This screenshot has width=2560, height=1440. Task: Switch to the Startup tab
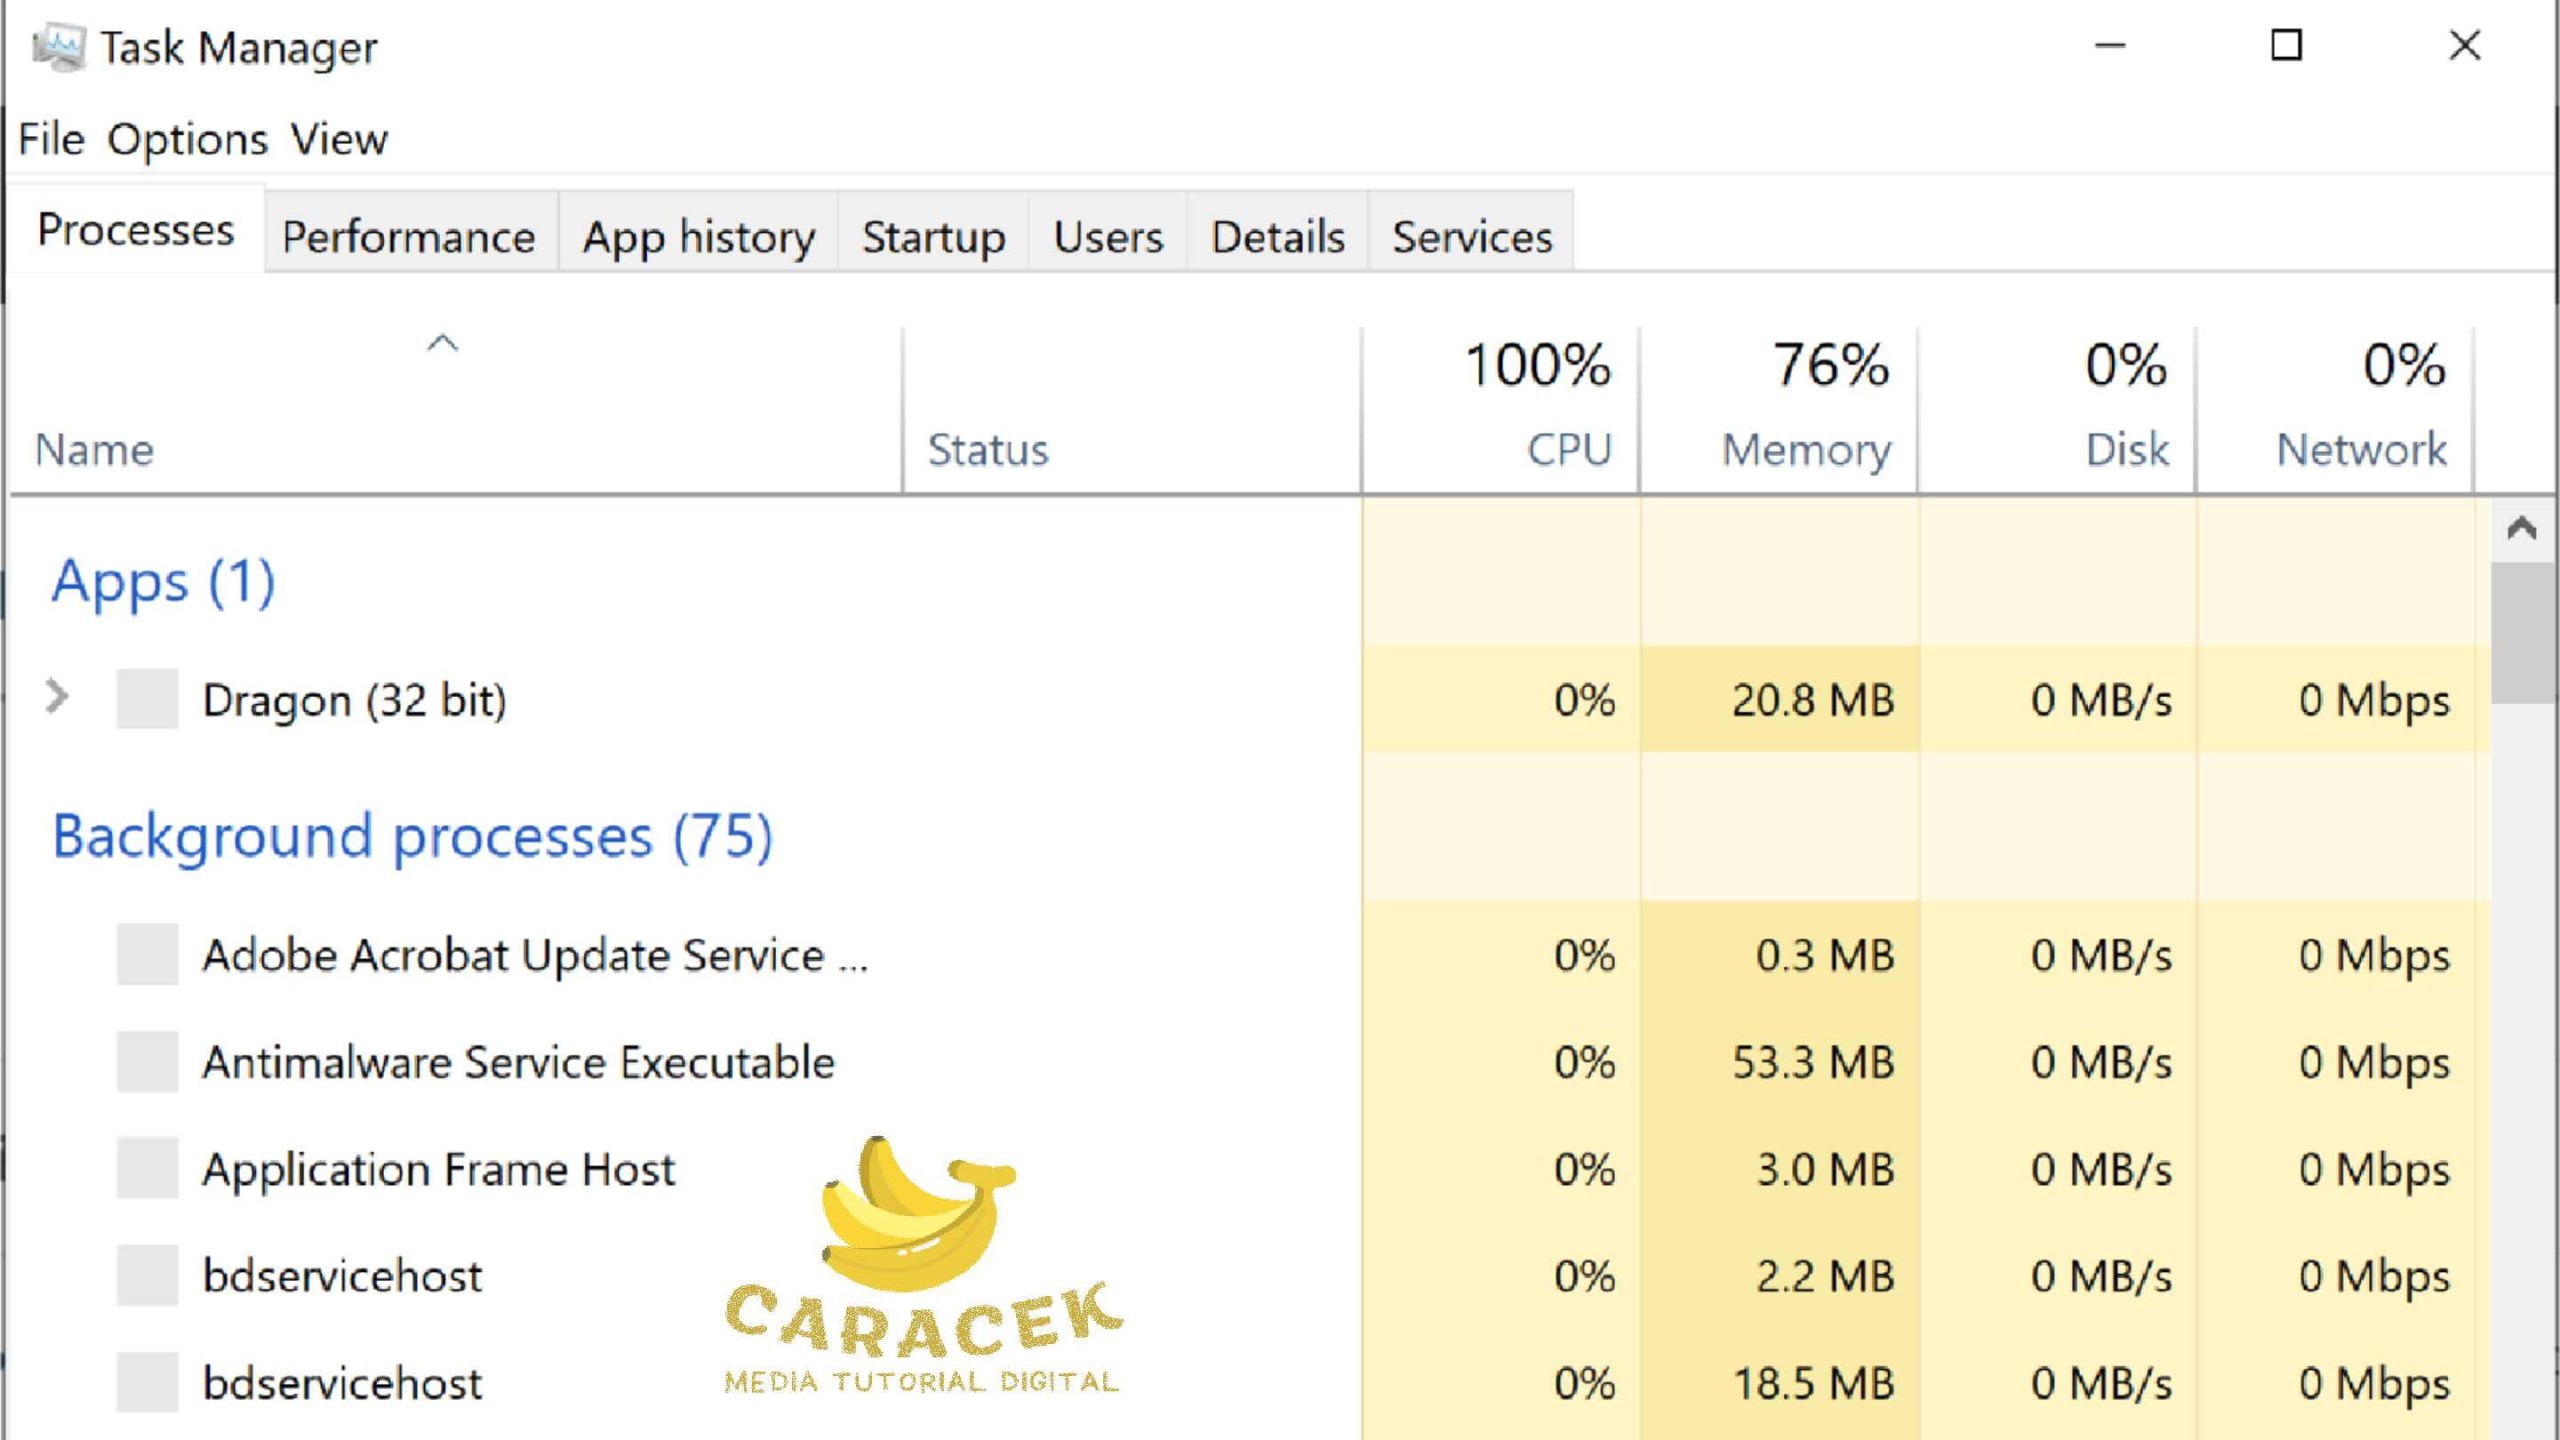(933, 237)
